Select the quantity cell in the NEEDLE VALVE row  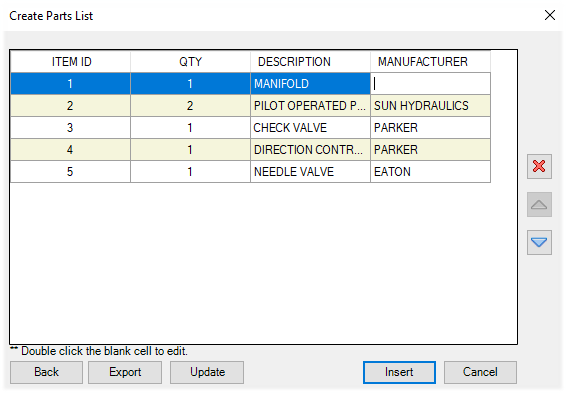[191, 172]
